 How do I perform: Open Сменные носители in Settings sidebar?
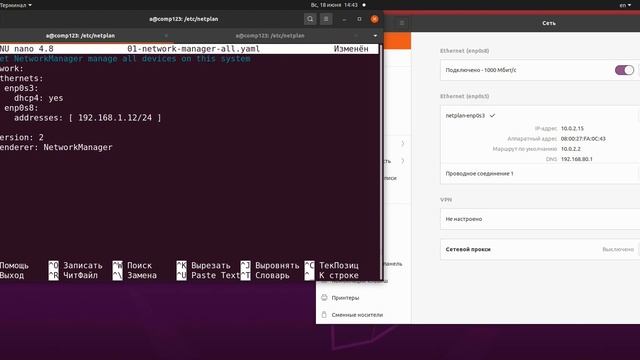[x=357, y=315]
